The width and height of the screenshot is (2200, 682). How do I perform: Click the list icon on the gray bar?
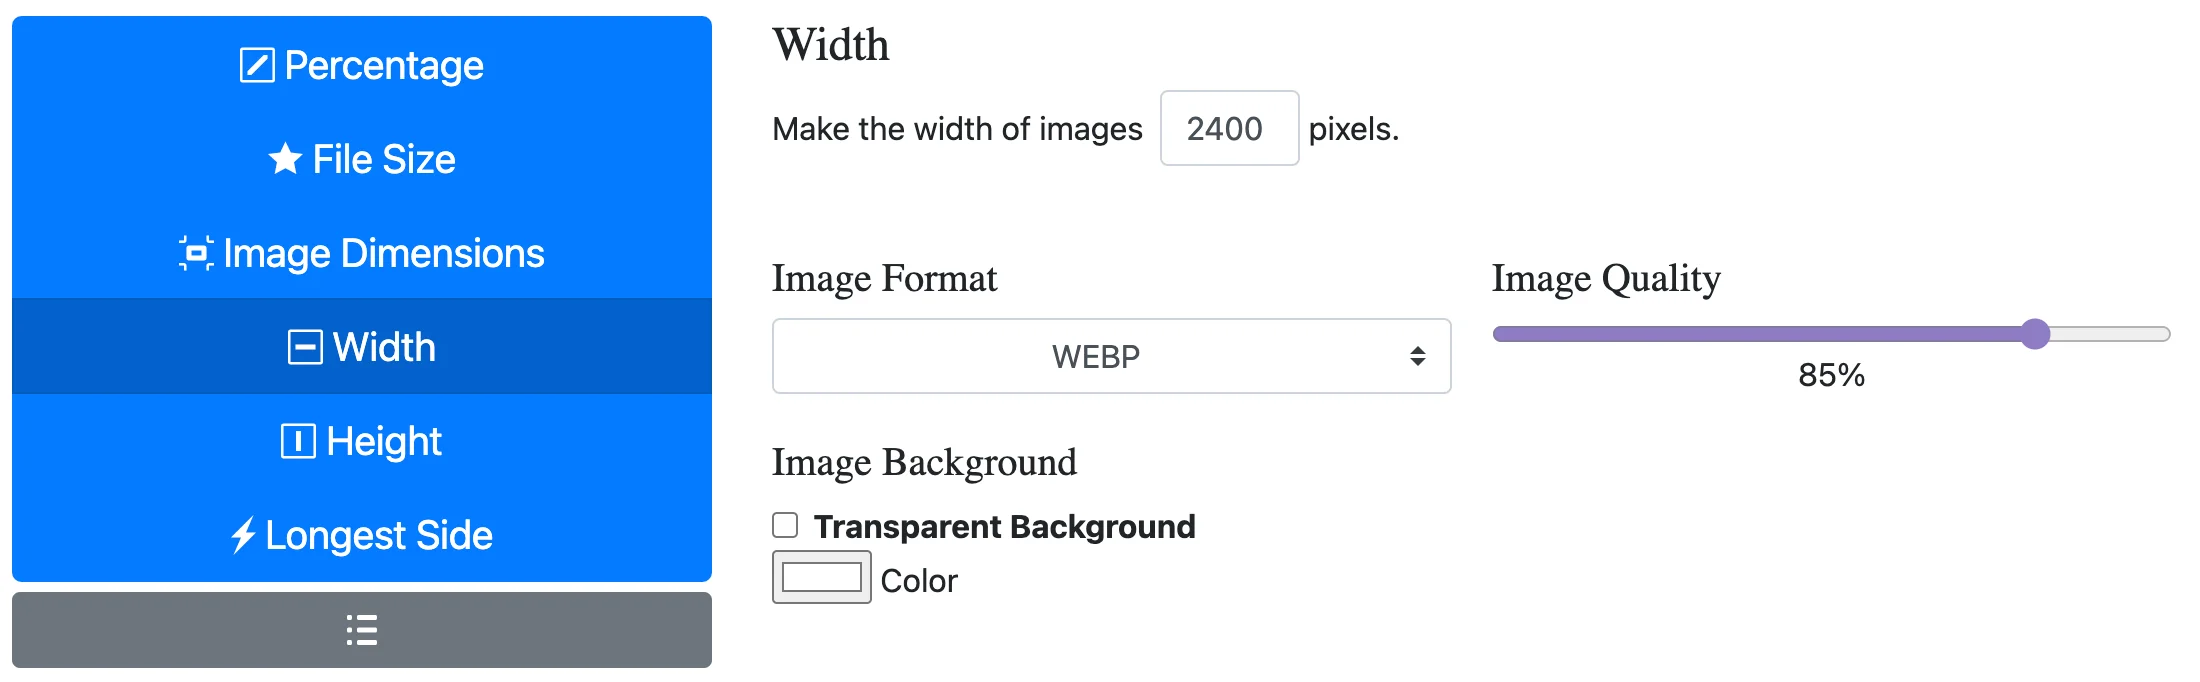[x=362, y=630]
